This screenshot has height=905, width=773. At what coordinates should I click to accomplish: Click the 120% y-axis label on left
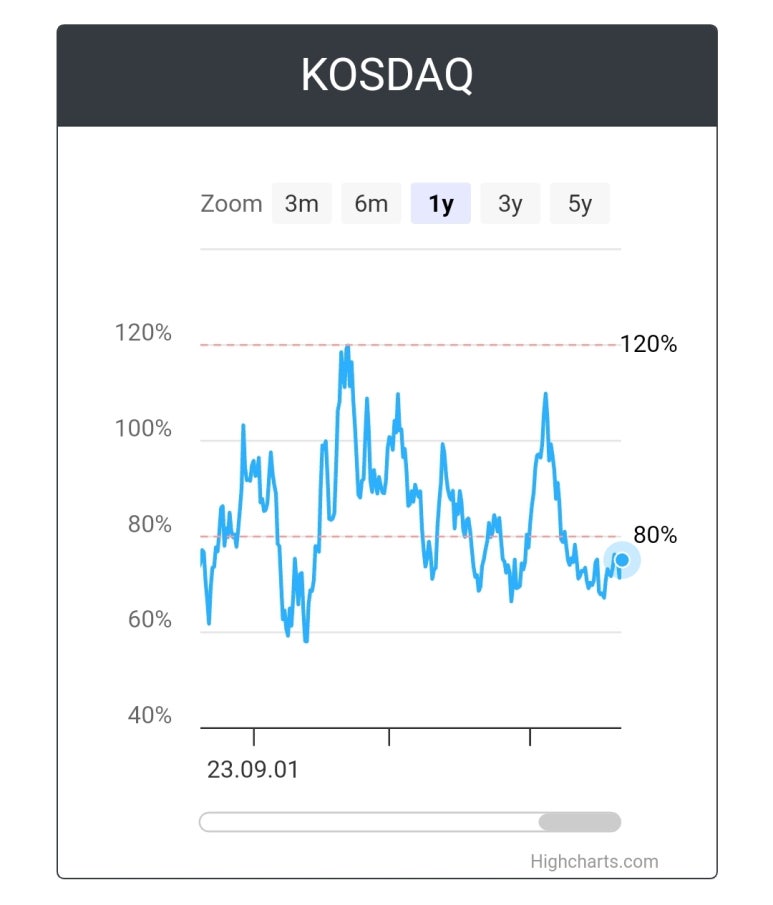(143, 332)
